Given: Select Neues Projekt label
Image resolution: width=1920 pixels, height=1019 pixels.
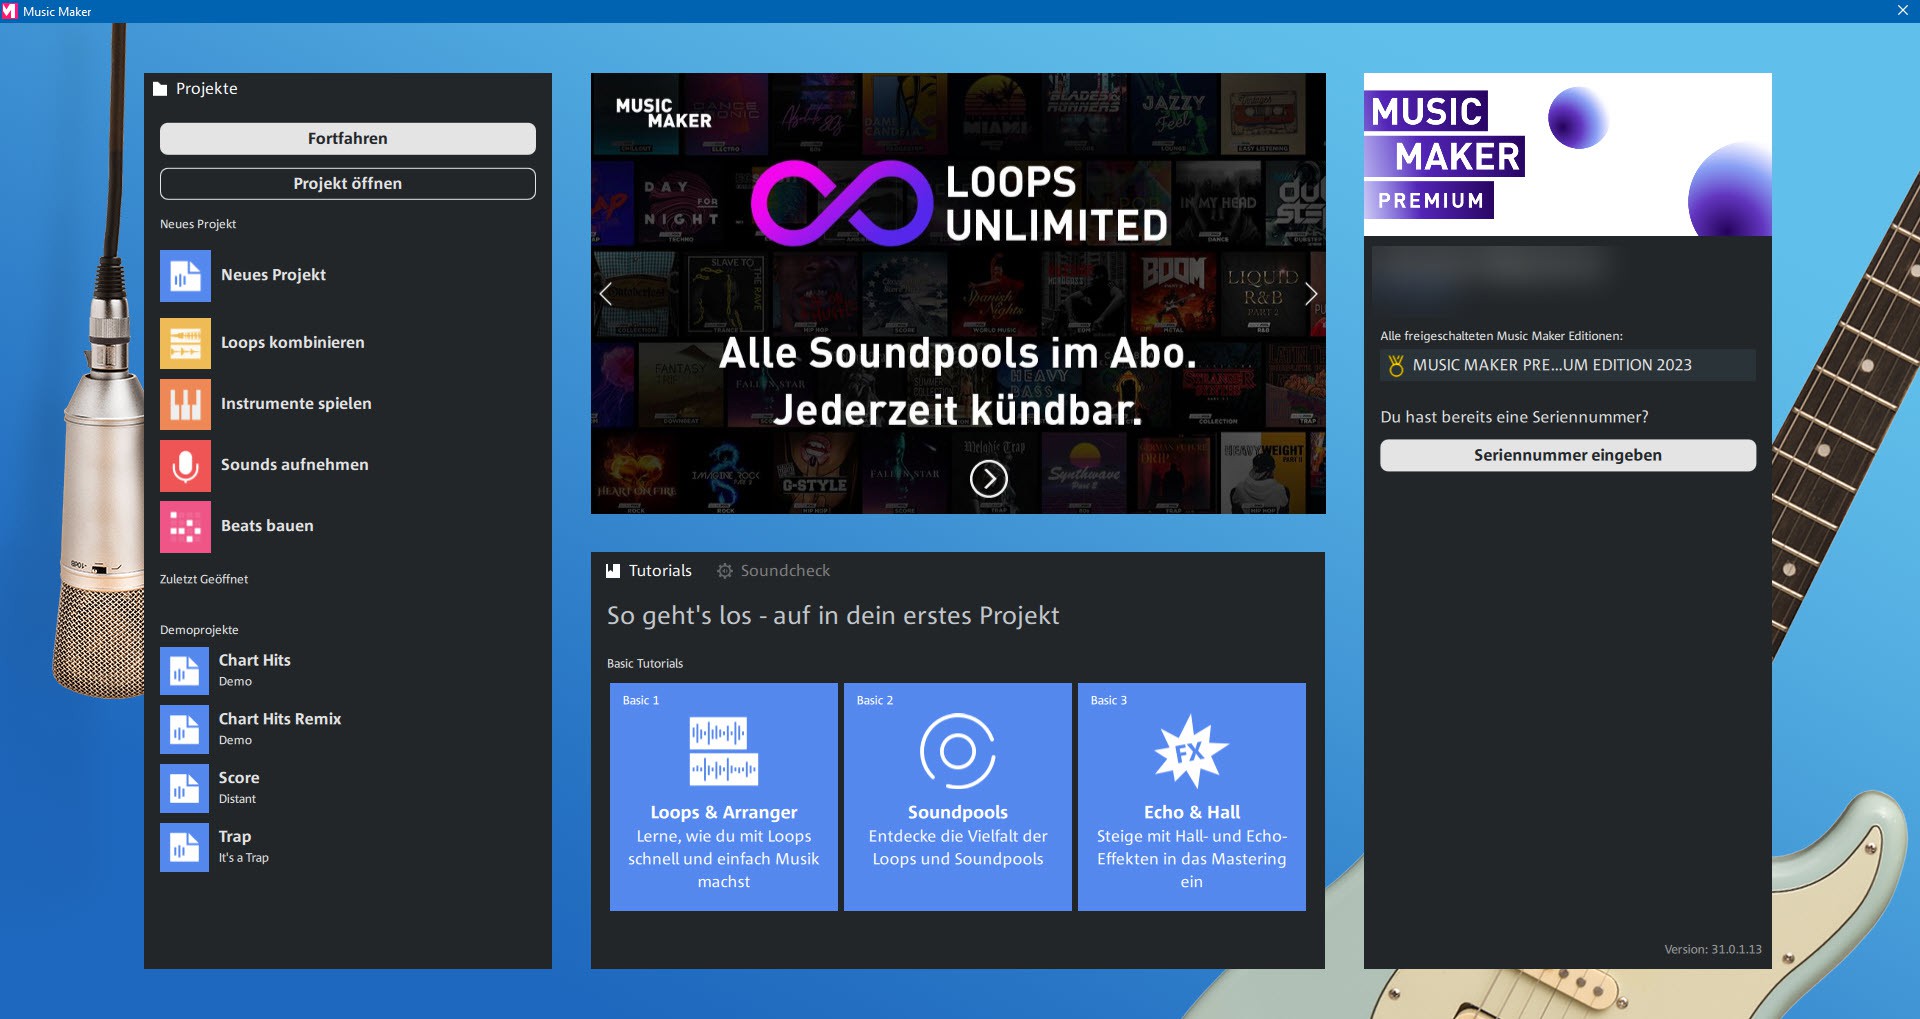Looking at the screenshot, I should pyautogui.click(x=273, y=275).
